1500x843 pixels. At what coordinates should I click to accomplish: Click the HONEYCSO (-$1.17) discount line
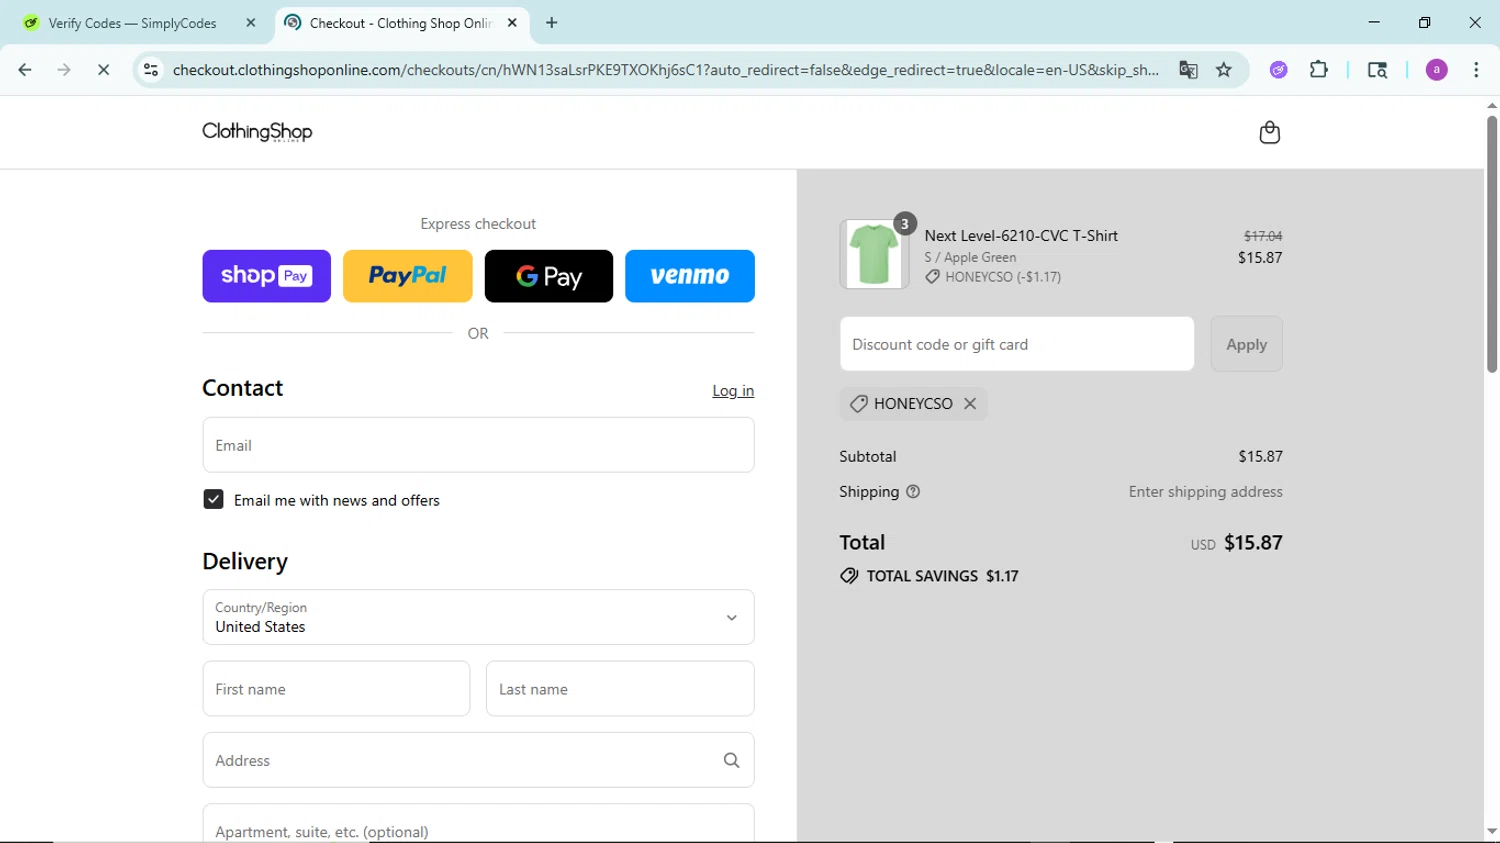tap(993, 277)
